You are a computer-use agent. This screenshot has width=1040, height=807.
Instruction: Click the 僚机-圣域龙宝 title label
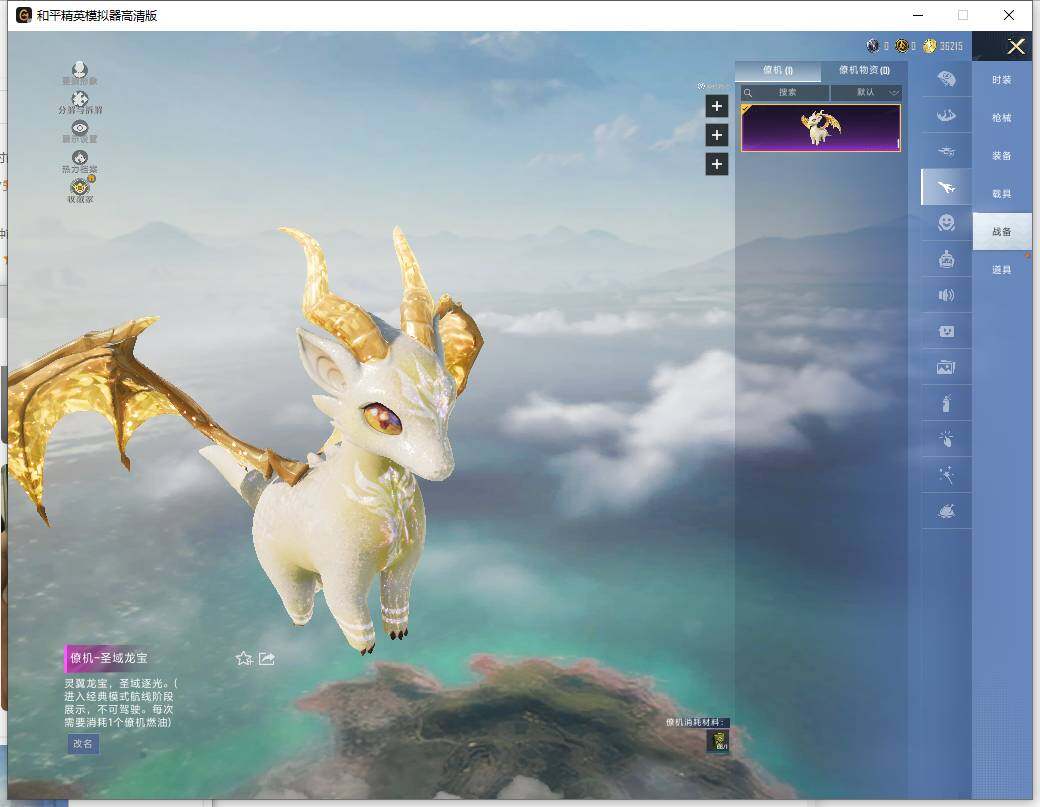(x=109, y=658)
